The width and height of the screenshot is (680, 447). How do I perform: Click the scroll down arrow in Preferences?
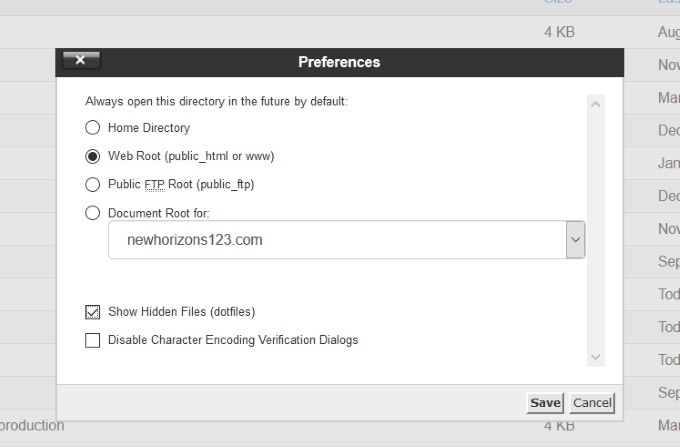pos(596,356)
